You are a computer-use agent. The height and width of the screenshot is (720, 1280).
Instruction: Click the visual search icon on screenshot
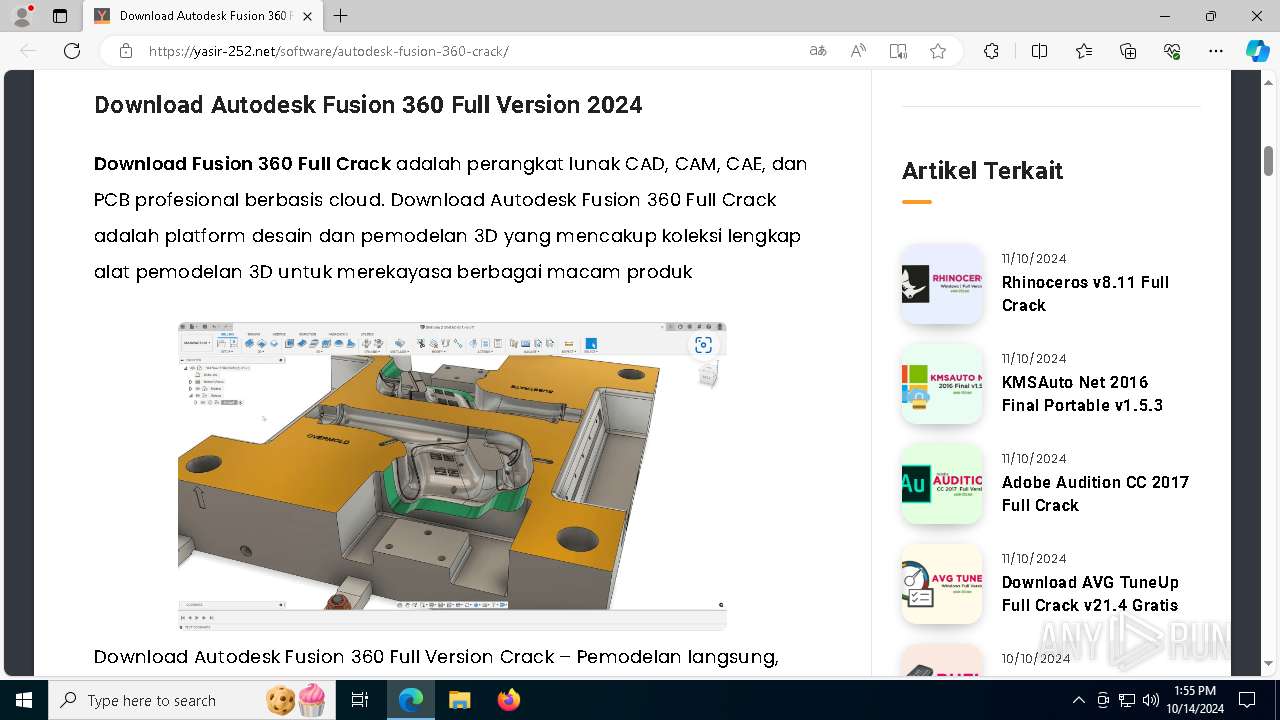703,345
